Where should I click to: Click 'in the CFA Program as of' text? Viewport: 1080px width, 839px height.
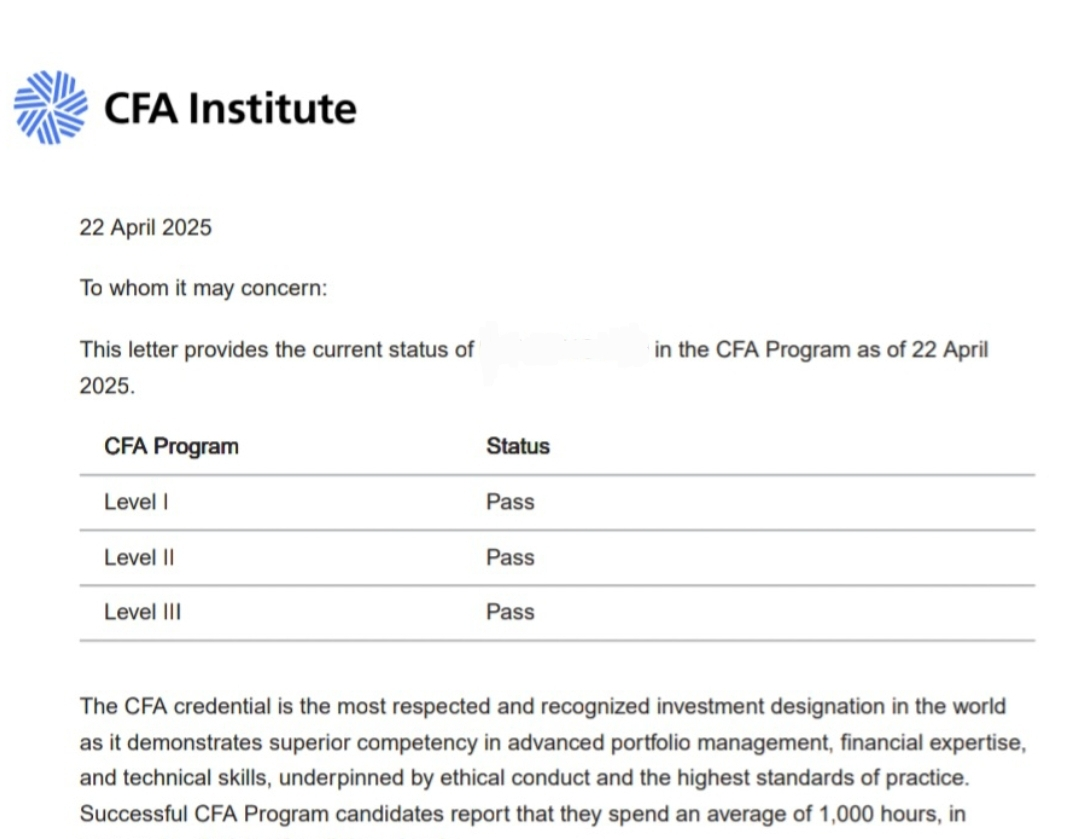point(780,350)
